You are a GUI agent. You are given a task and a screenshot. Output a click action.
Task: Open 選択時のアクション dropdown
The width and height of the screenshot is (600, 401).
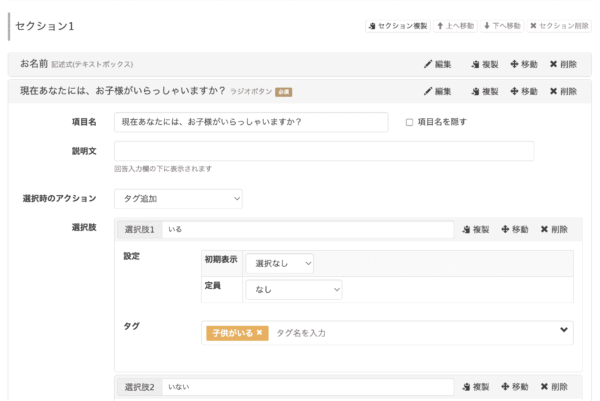(x=178, y=199)
